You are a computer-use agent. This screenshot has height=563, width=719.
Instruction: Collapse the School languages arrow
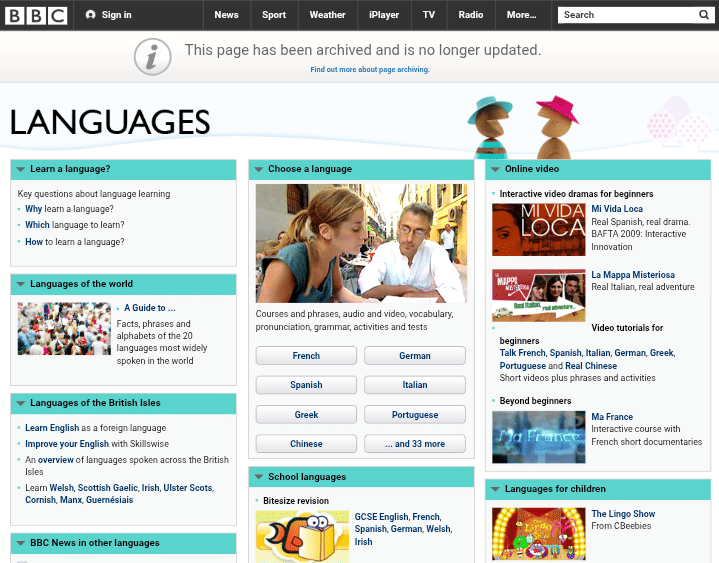point(259,477)
